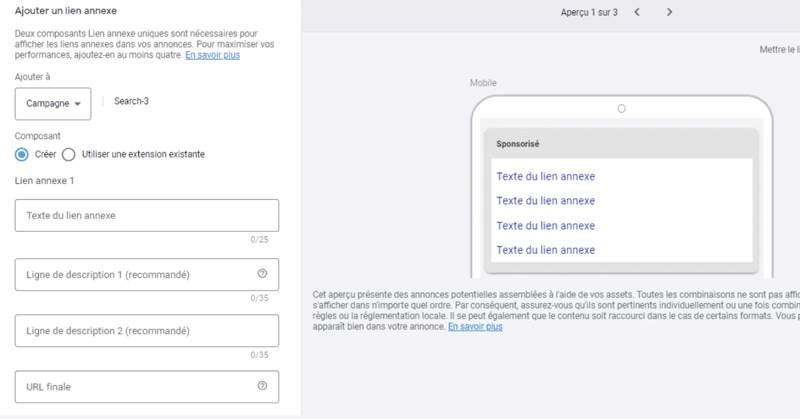Select the Créer radio button
800x419 pixels.
click(x=22, y=154)
